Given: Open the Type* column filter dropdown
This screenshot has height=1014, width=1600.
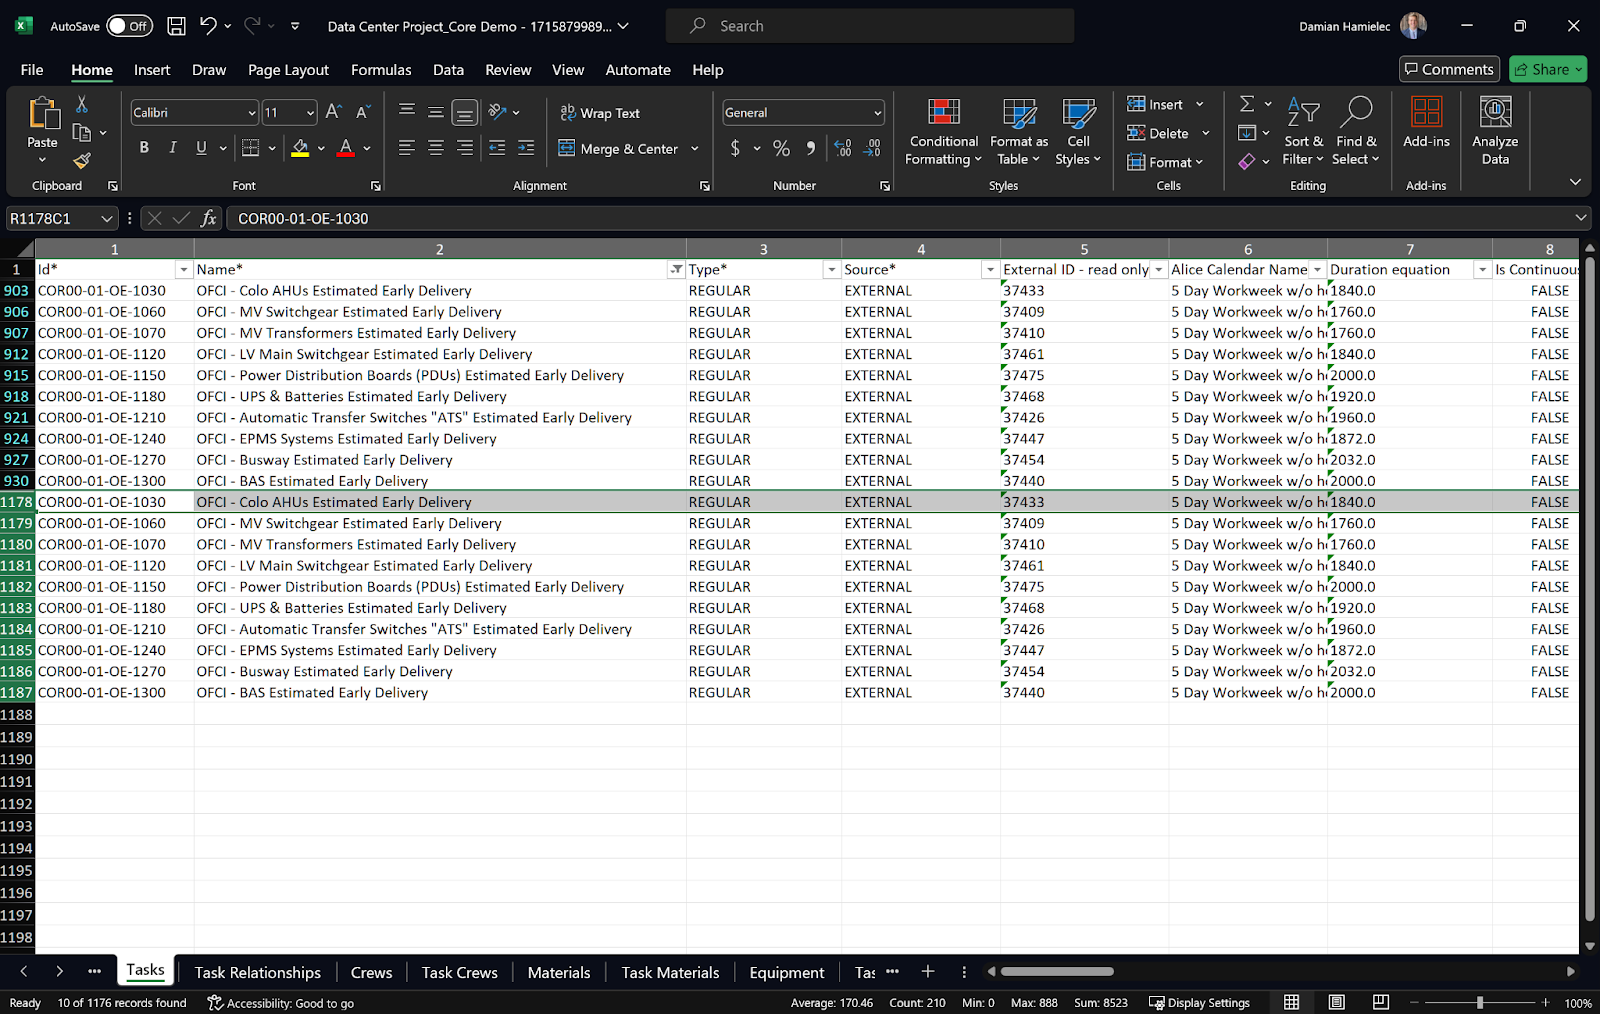Looking at the screenshot, I should click(x=831, y=270).
